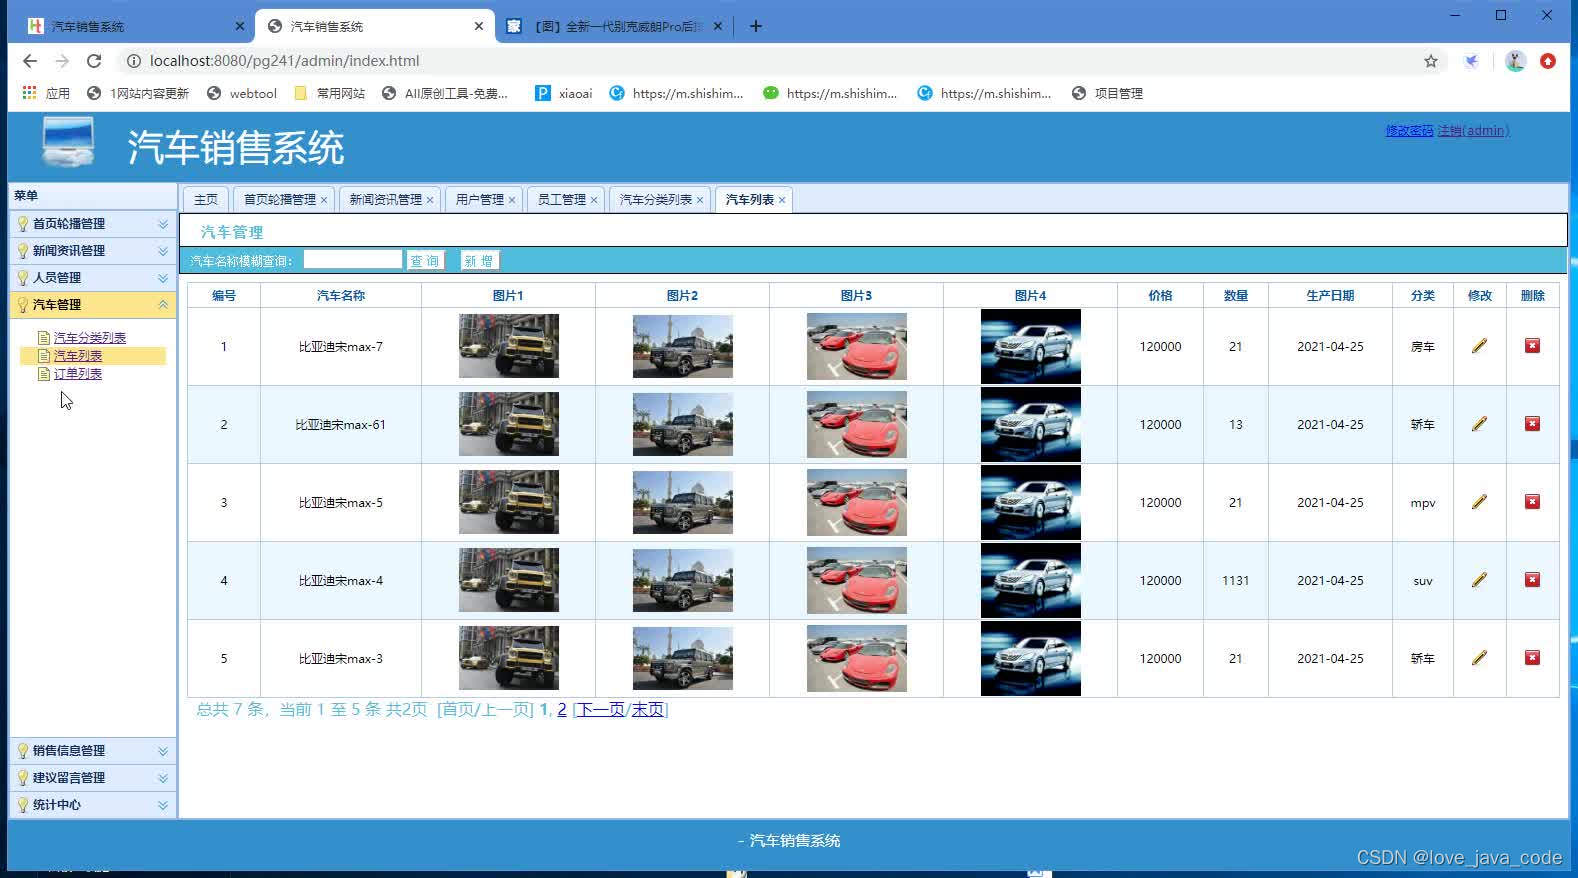Viewport: 1578px width, 878px height.
Task: Expand the 人员管理 menu section
Action: [93, 278]
